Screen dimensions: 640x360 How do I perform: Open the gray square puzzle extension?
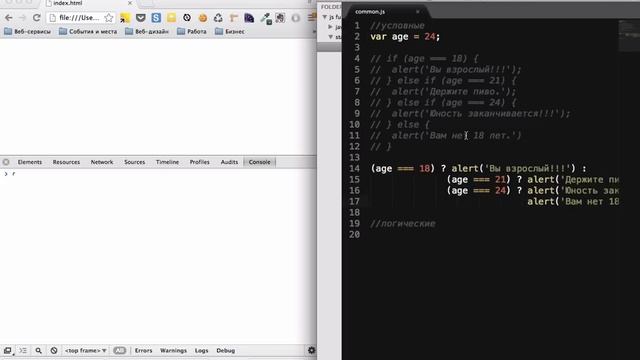pos(280,18)
